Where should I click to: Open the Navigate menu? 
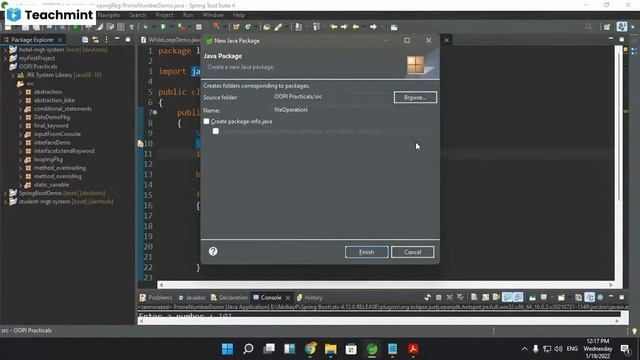(109, 15)
